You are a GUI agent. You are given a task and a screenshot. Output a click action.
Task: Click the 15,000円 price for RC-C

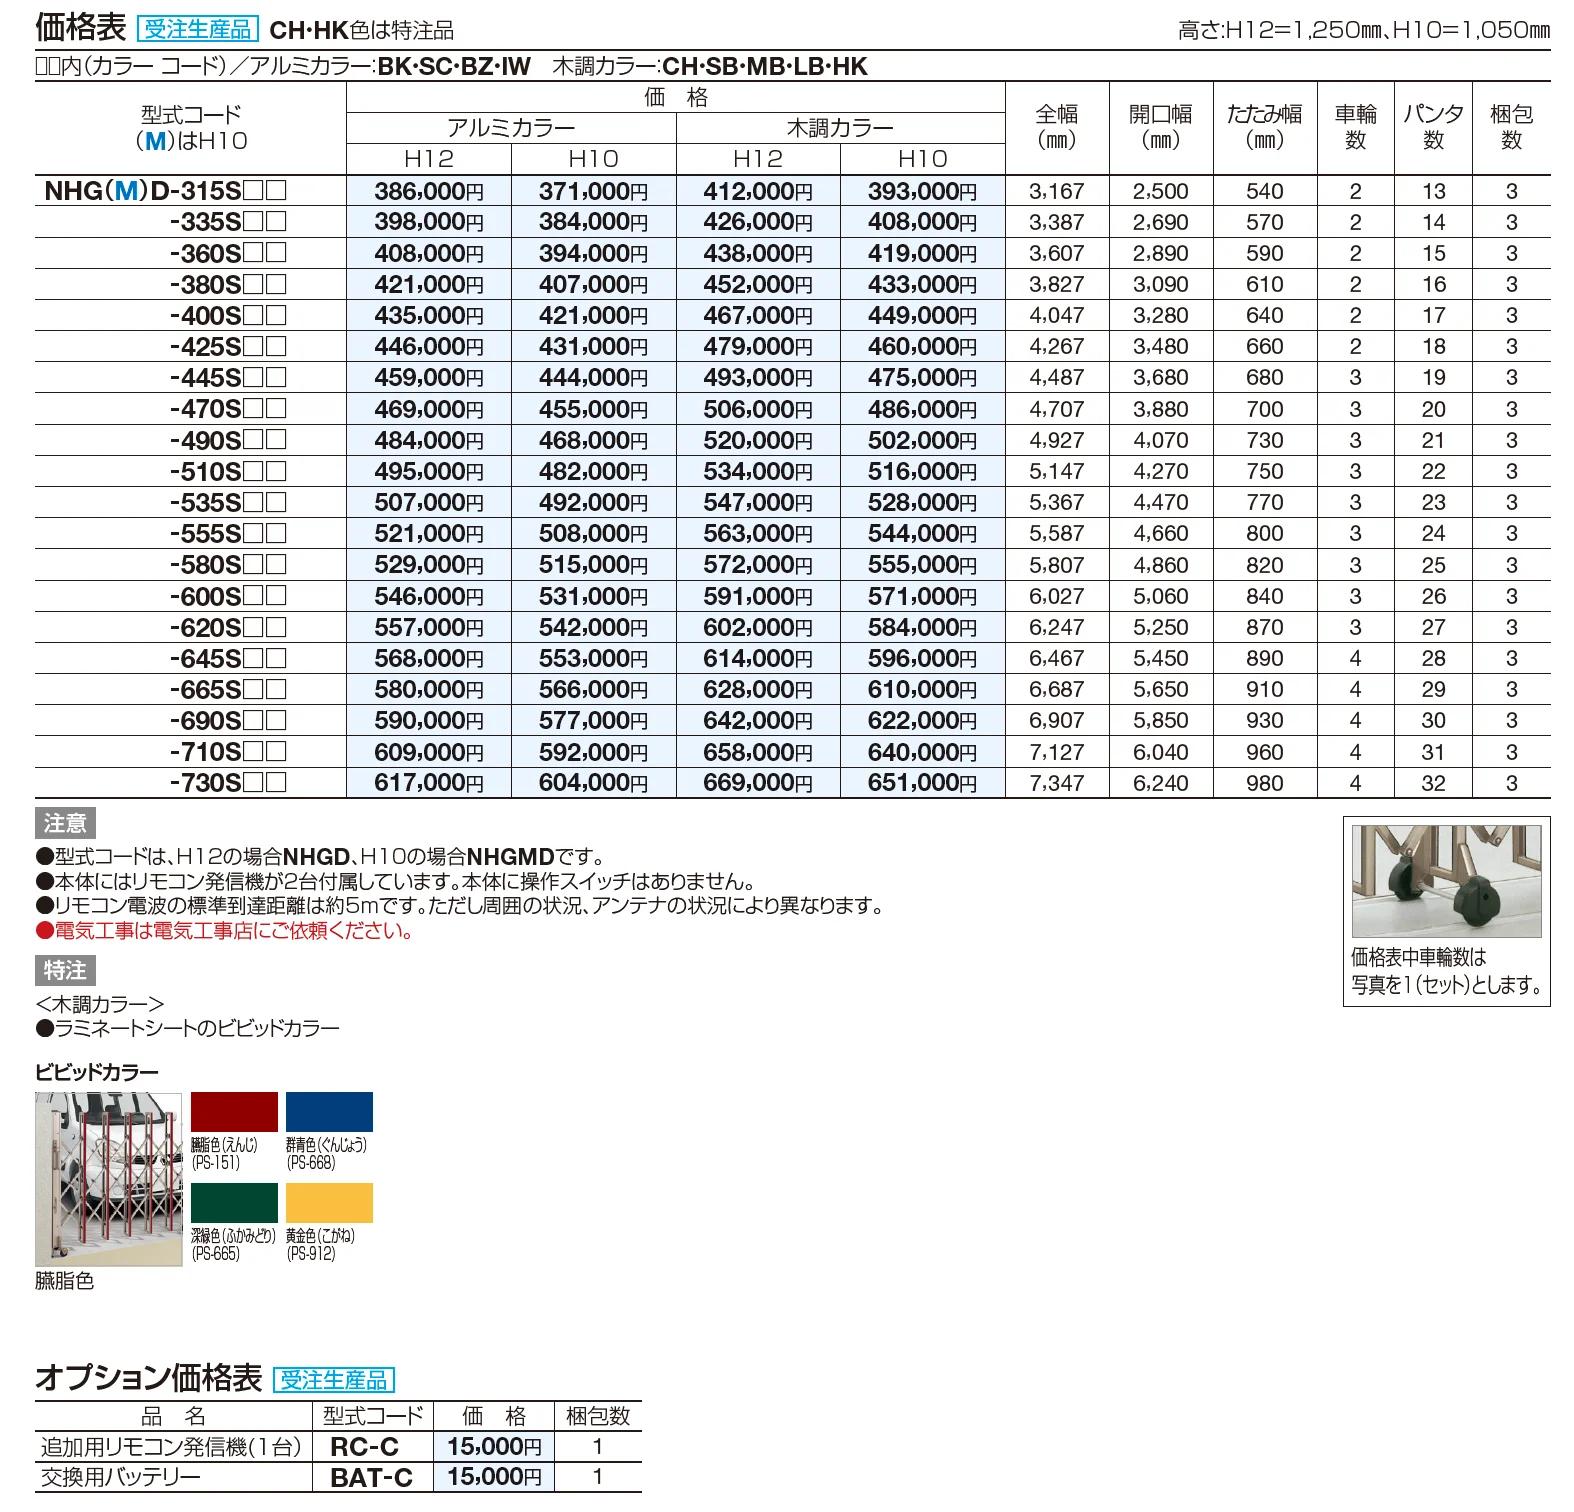(495, 1447)
